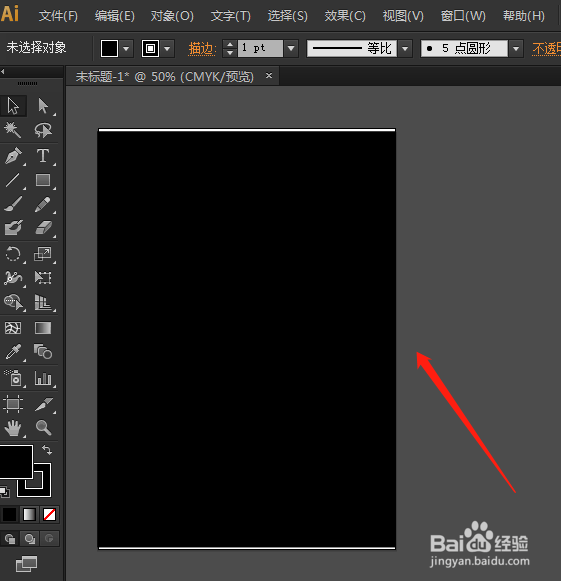Select the Line Segment tool

click(x=13, y=180)
